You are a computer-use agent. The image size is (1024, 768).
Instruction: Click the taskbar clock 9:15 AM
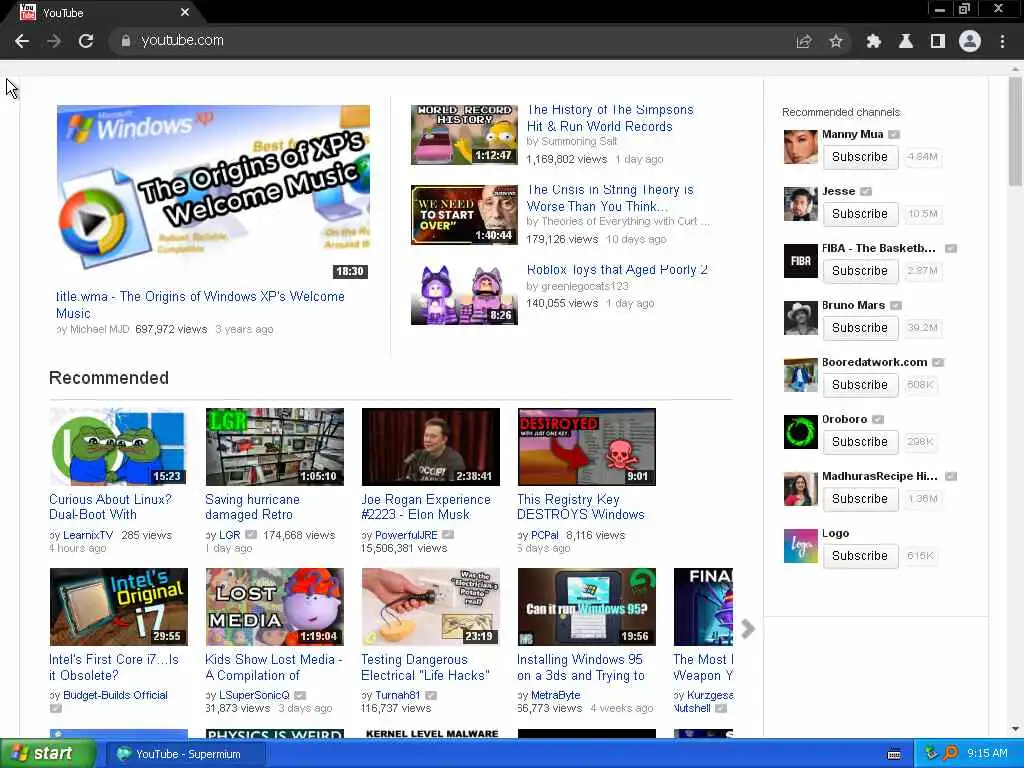tap(987, 754)
